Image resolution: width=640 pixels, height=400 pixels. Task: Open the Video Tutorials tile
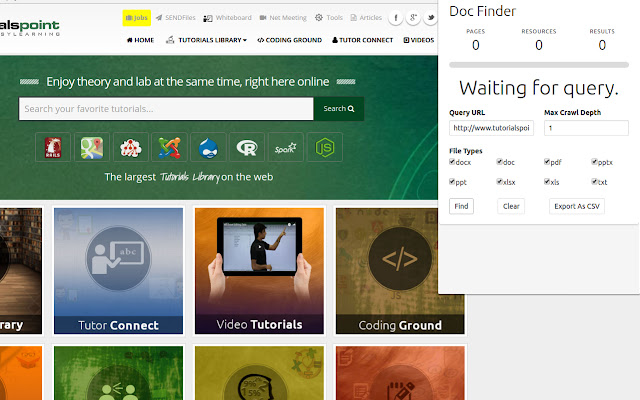point(259,271)
